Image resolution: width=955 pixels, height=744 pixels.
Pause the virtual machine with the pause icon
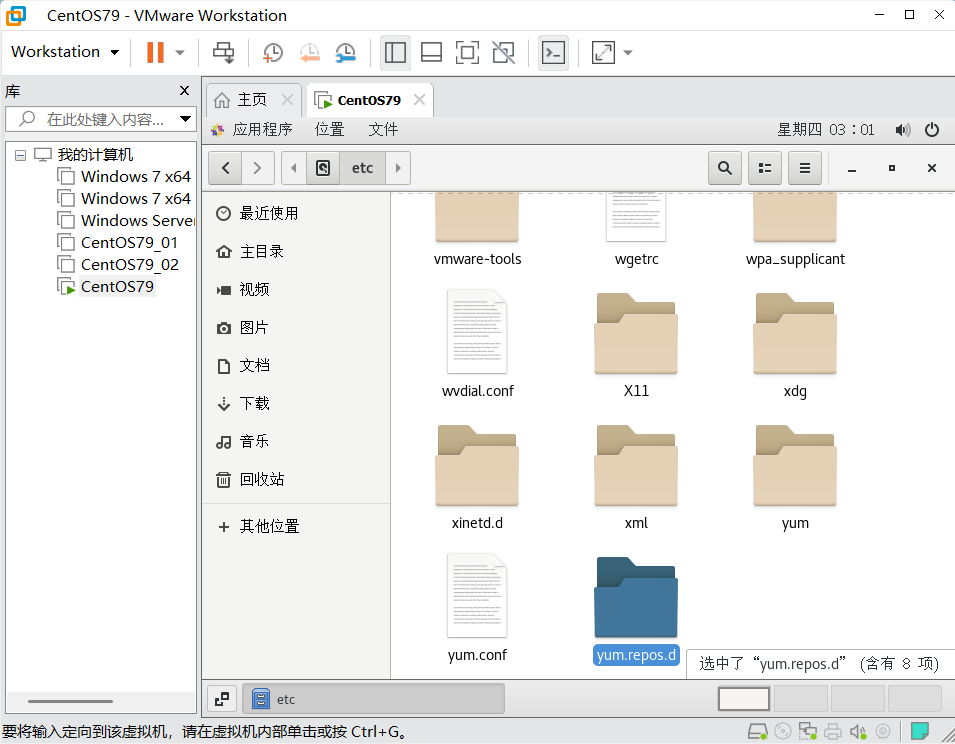click(155, 52)
